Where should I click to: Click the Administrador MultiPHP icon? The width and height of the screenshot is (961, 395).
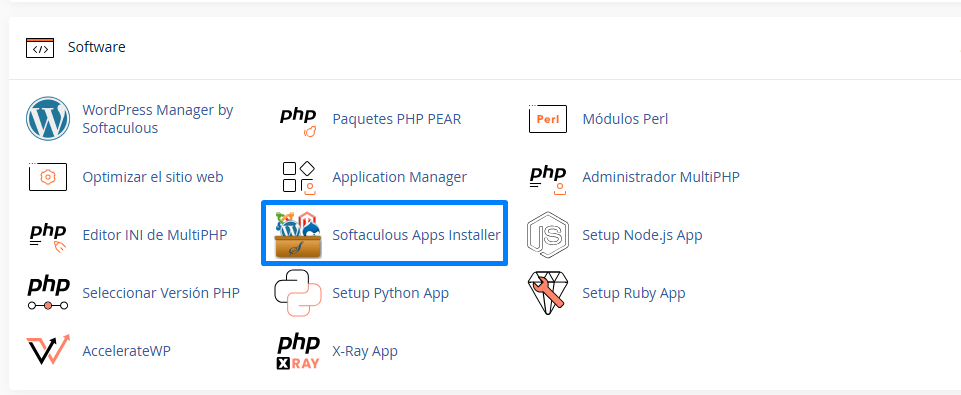pos(548,180)
